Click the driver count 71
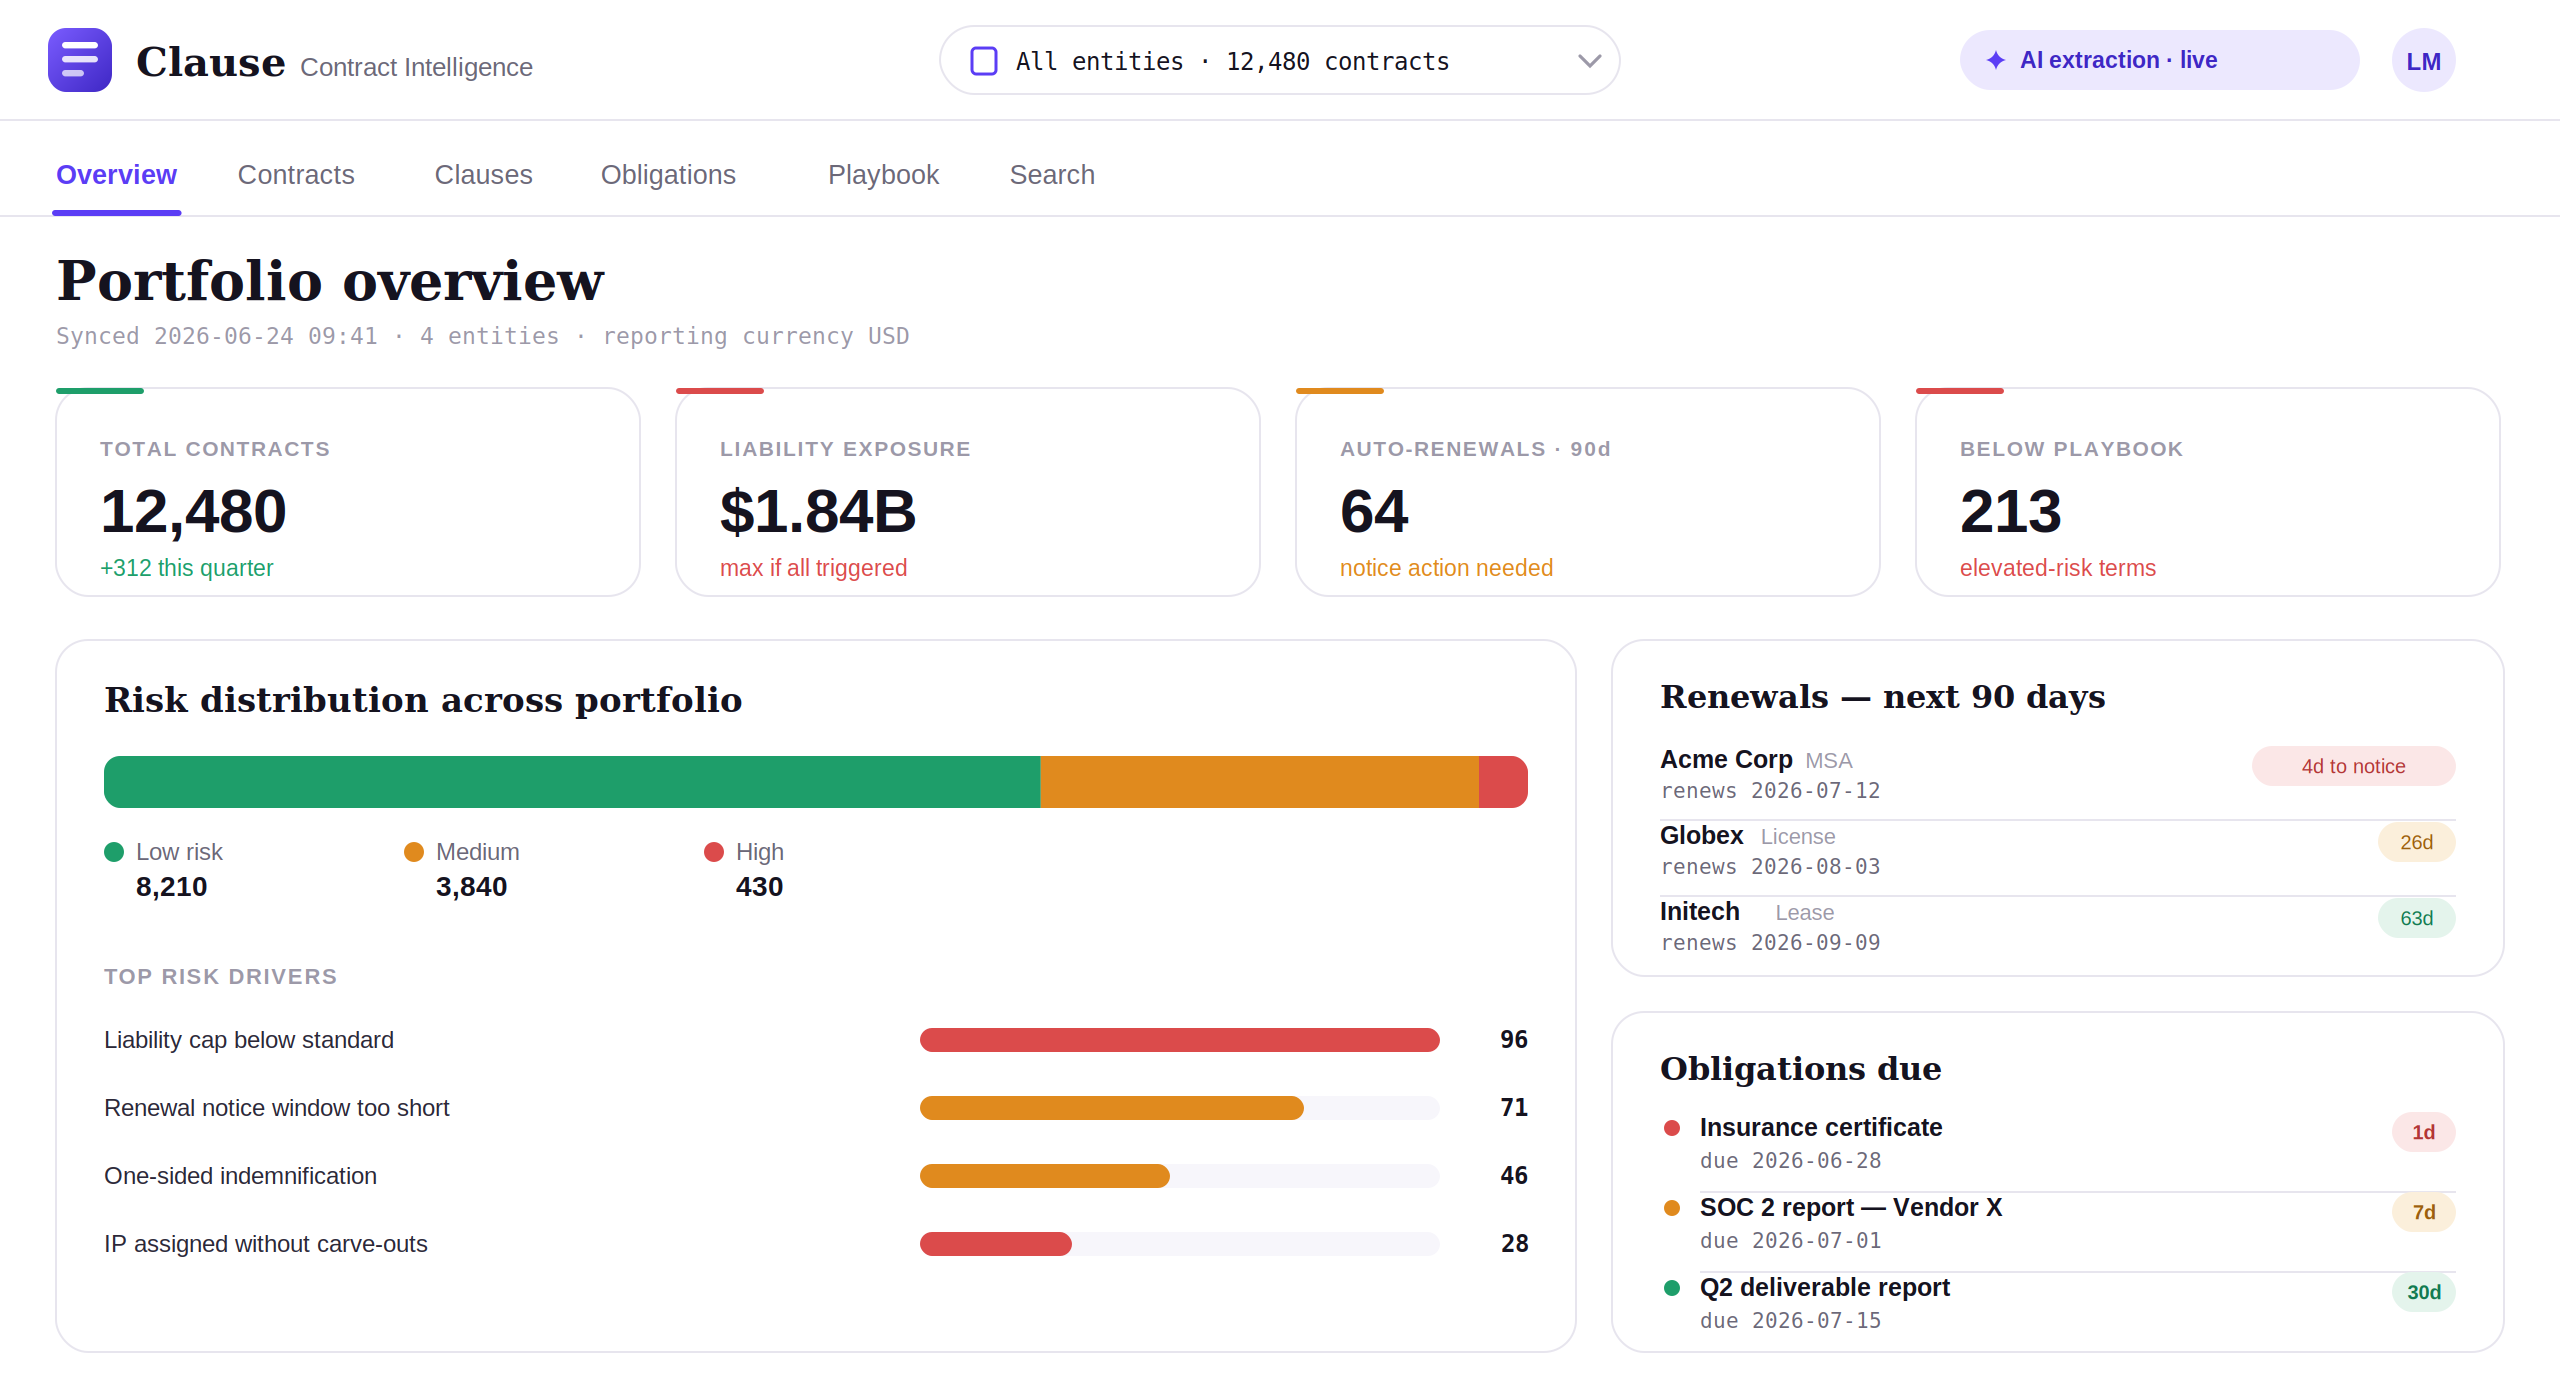The image size is (2560, 1400). (1514, 1108)
